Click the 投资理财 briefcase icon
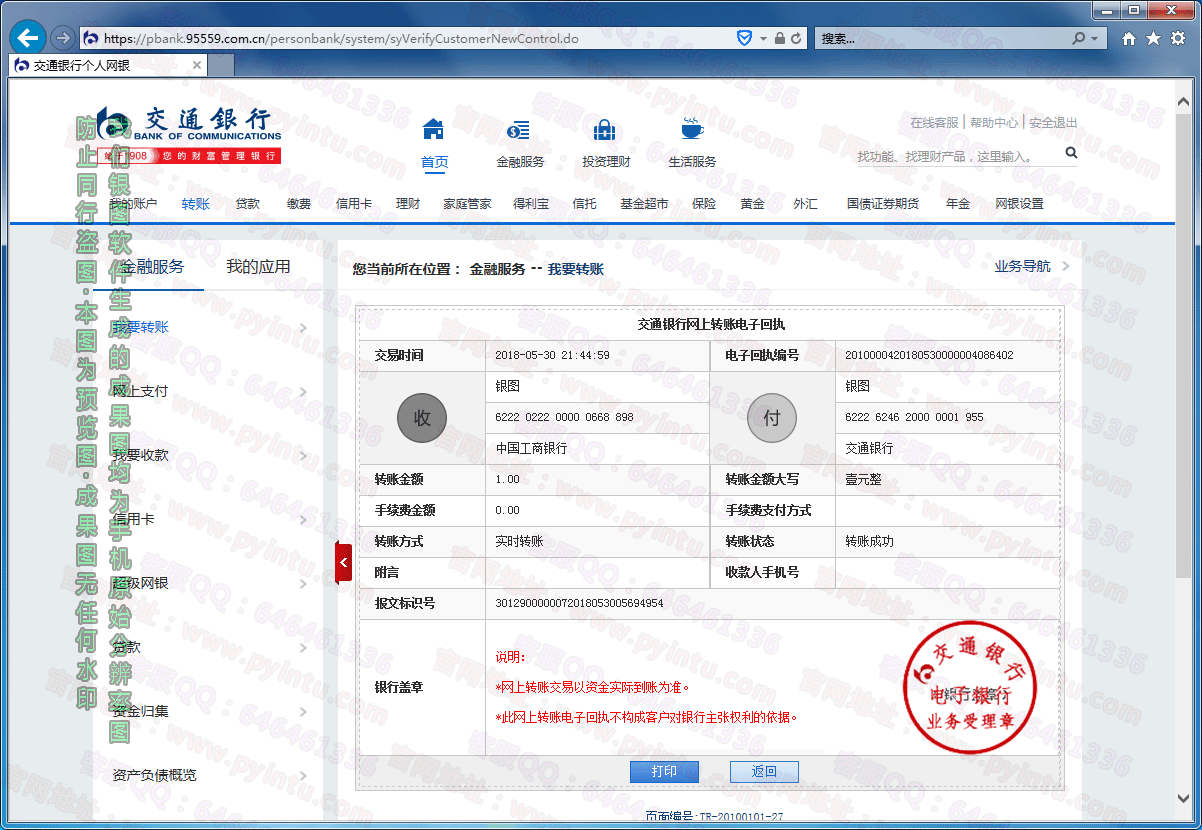The height and width of the screenshot is (830, 1202). (605, 130)
